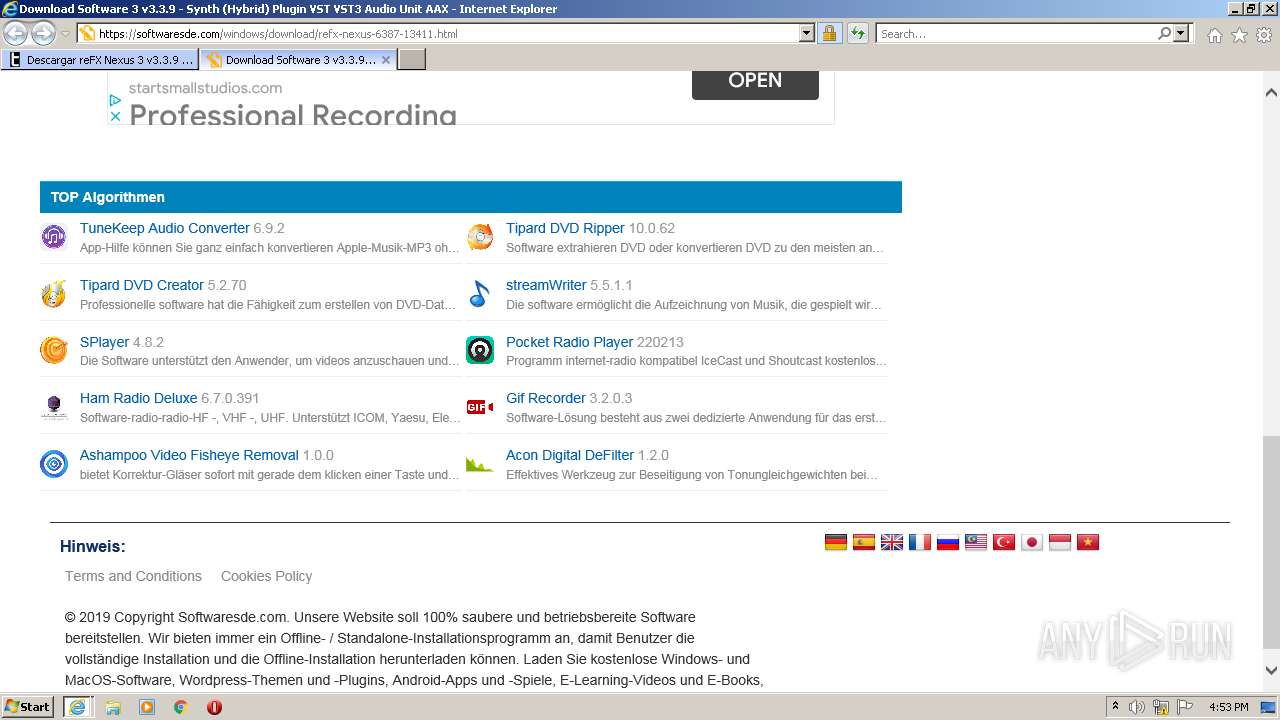Switch language with the UK flag
This screenshot has width=1280, height=720.
(892, 542)
